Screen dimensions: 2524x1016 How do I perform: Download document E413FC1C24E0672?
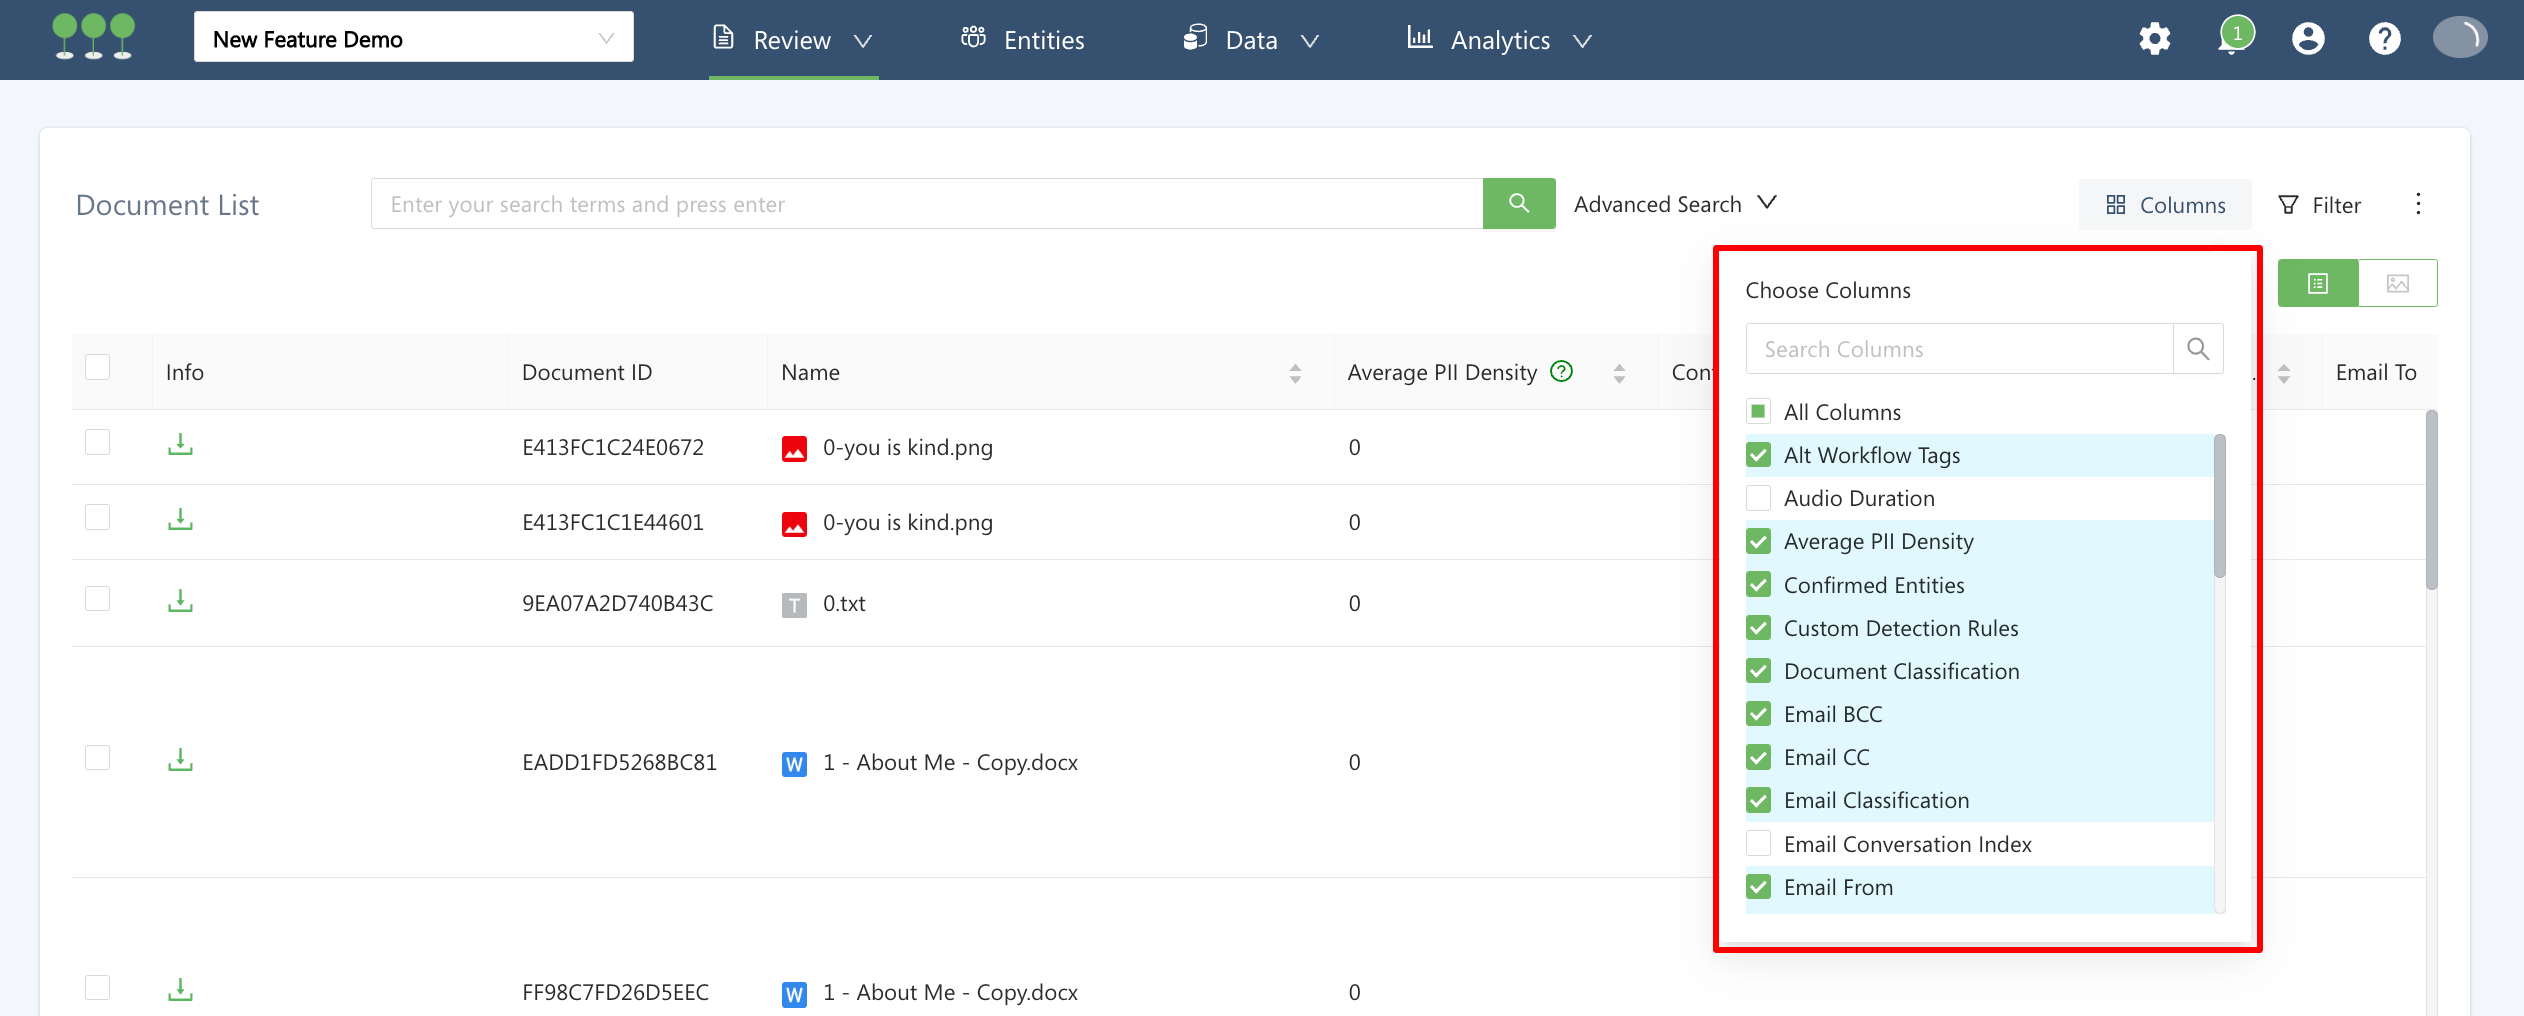[x=180, y=445]
